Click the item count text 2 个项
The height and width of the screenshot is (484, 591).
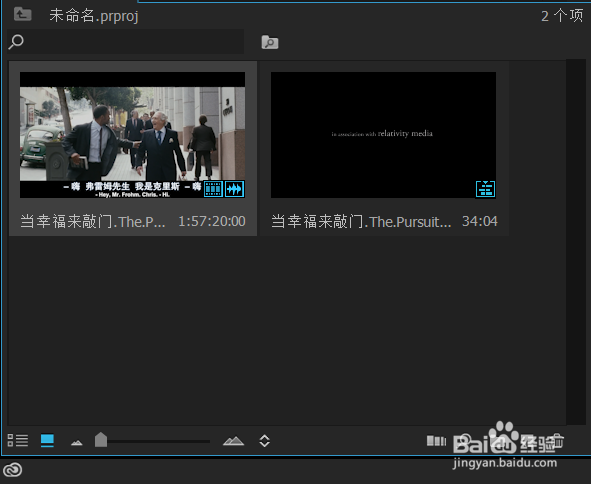562,16
